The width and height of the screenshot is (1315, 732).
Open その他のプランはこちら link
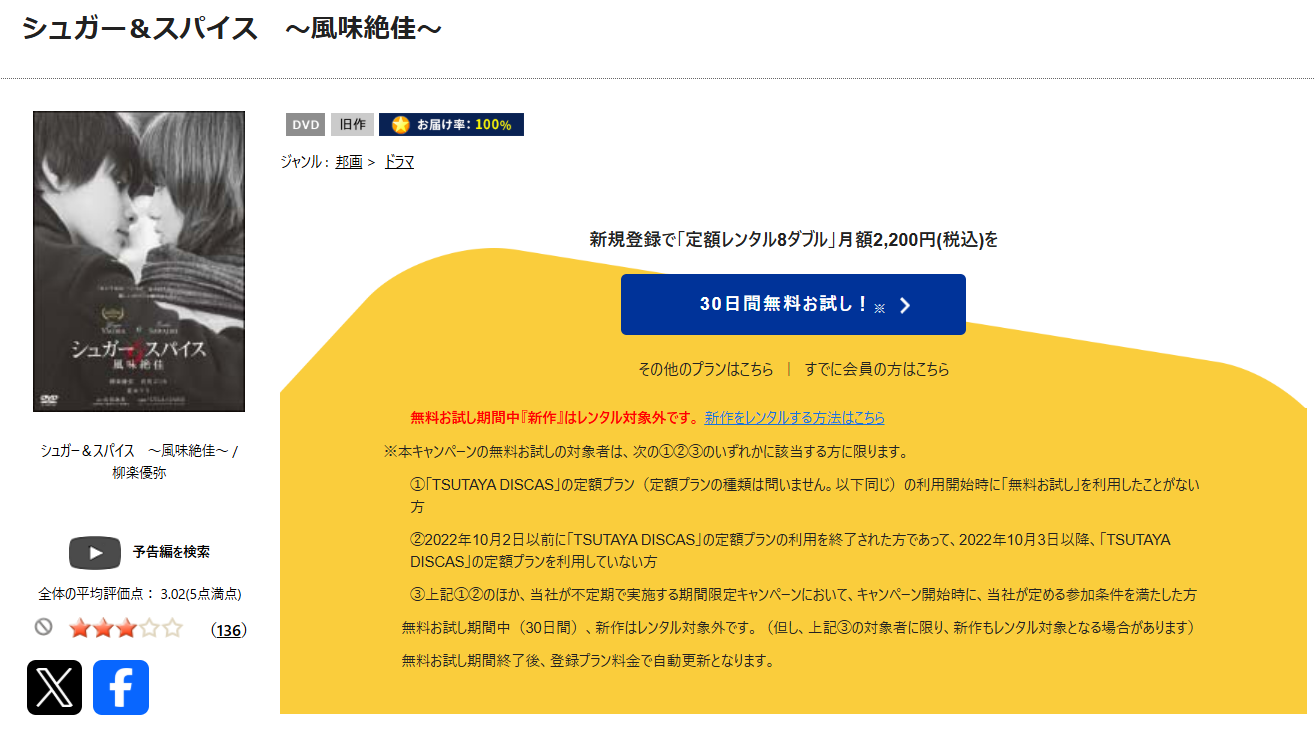pyautogui.click(x=706, y=369)
